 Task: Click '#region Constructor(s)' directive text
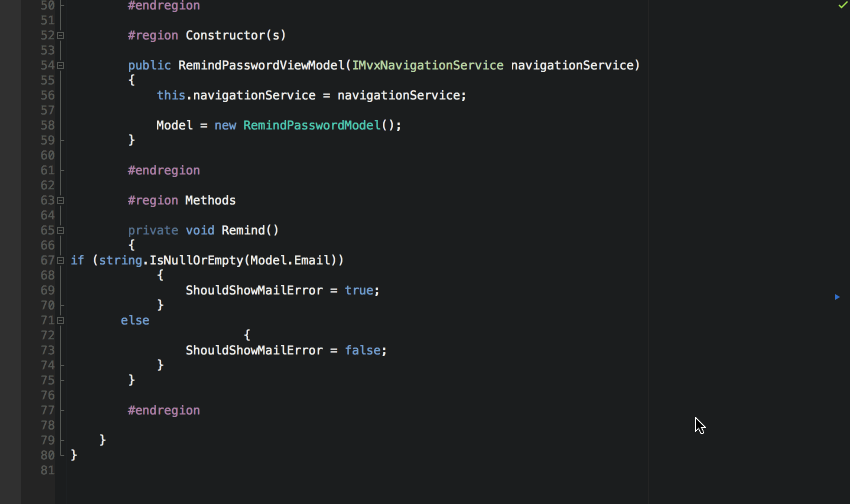[207, 36]
